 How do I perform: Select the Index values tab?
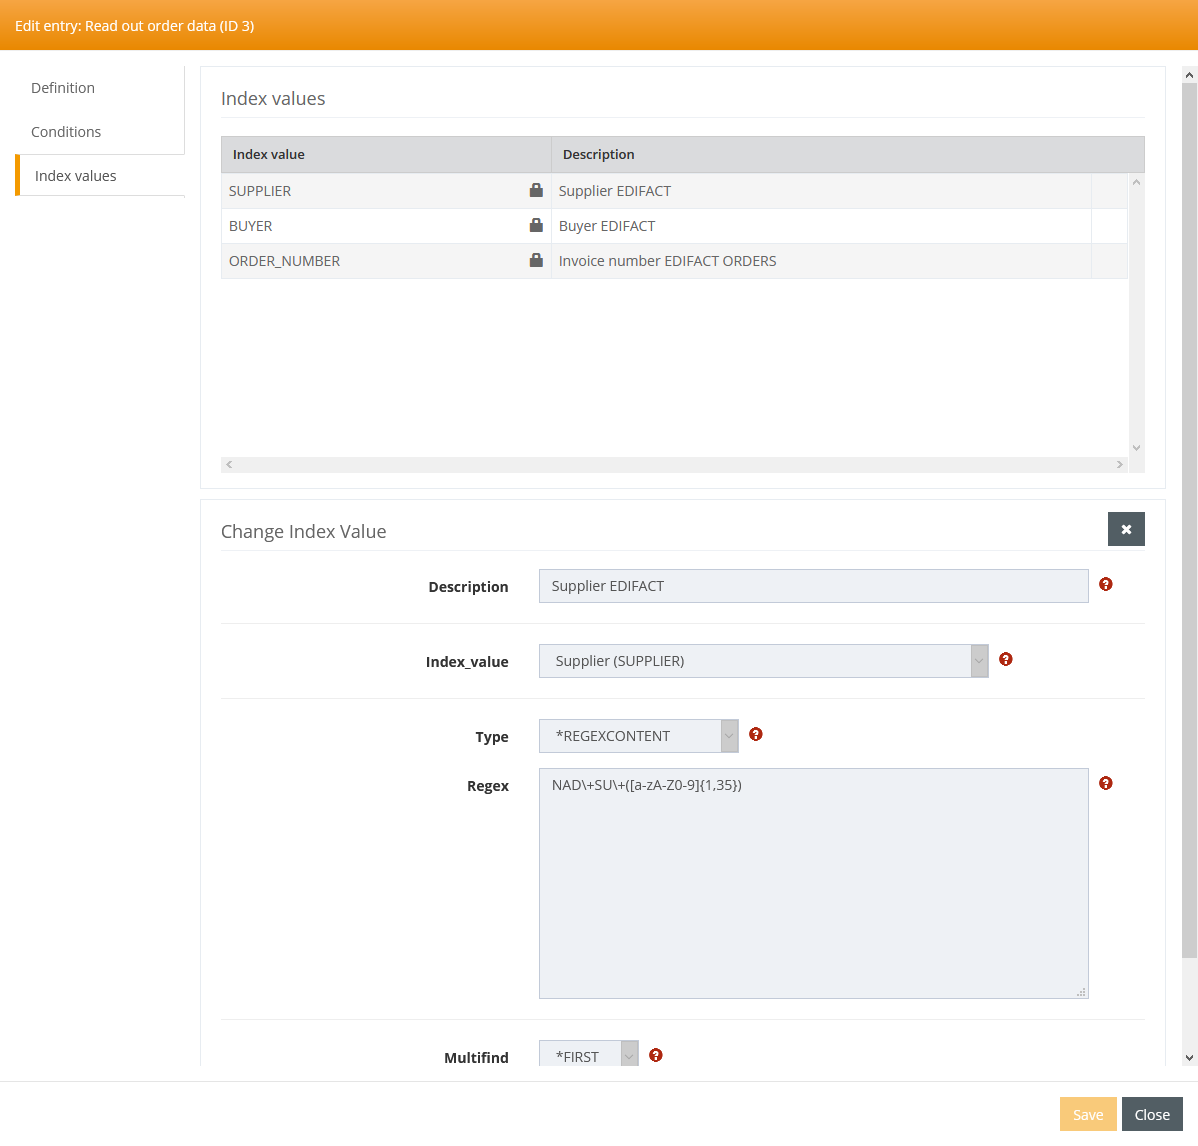[x=76, y=176]
